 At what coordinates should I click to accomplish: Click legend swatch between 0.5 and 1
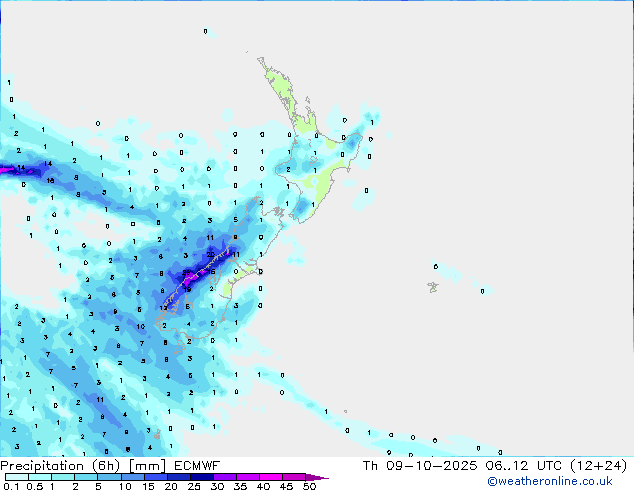(40, 477)
